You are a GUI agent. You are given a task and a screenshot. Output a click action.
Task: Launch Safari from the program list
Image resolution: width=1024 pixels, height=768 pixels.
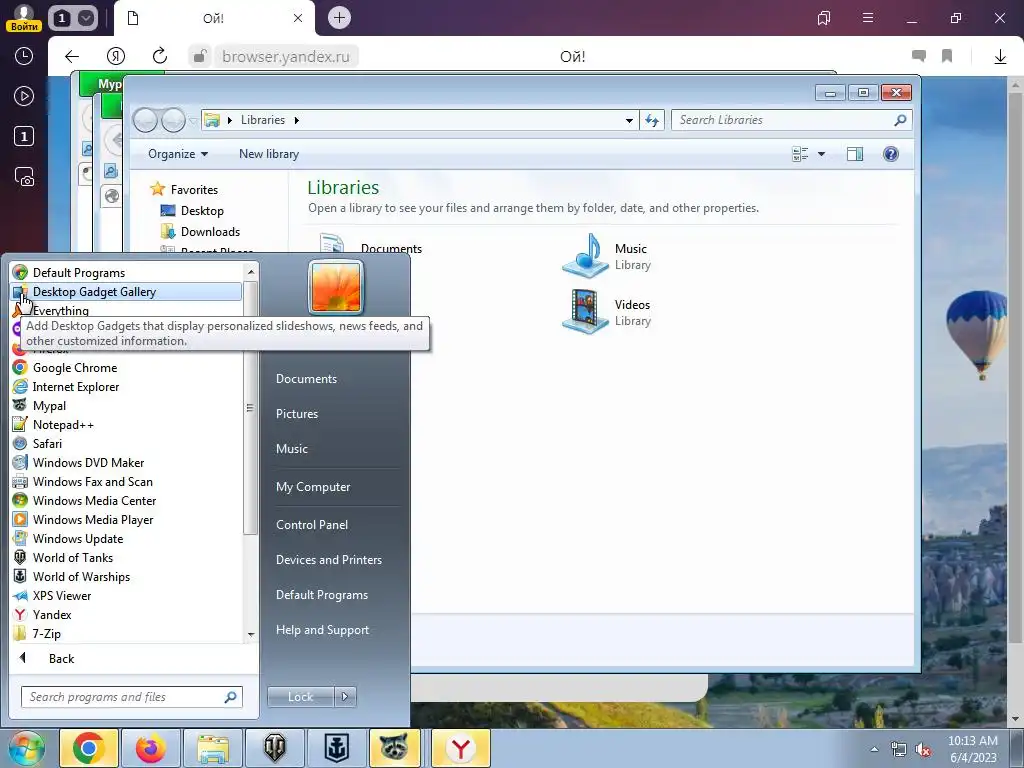tap(127, 443)
